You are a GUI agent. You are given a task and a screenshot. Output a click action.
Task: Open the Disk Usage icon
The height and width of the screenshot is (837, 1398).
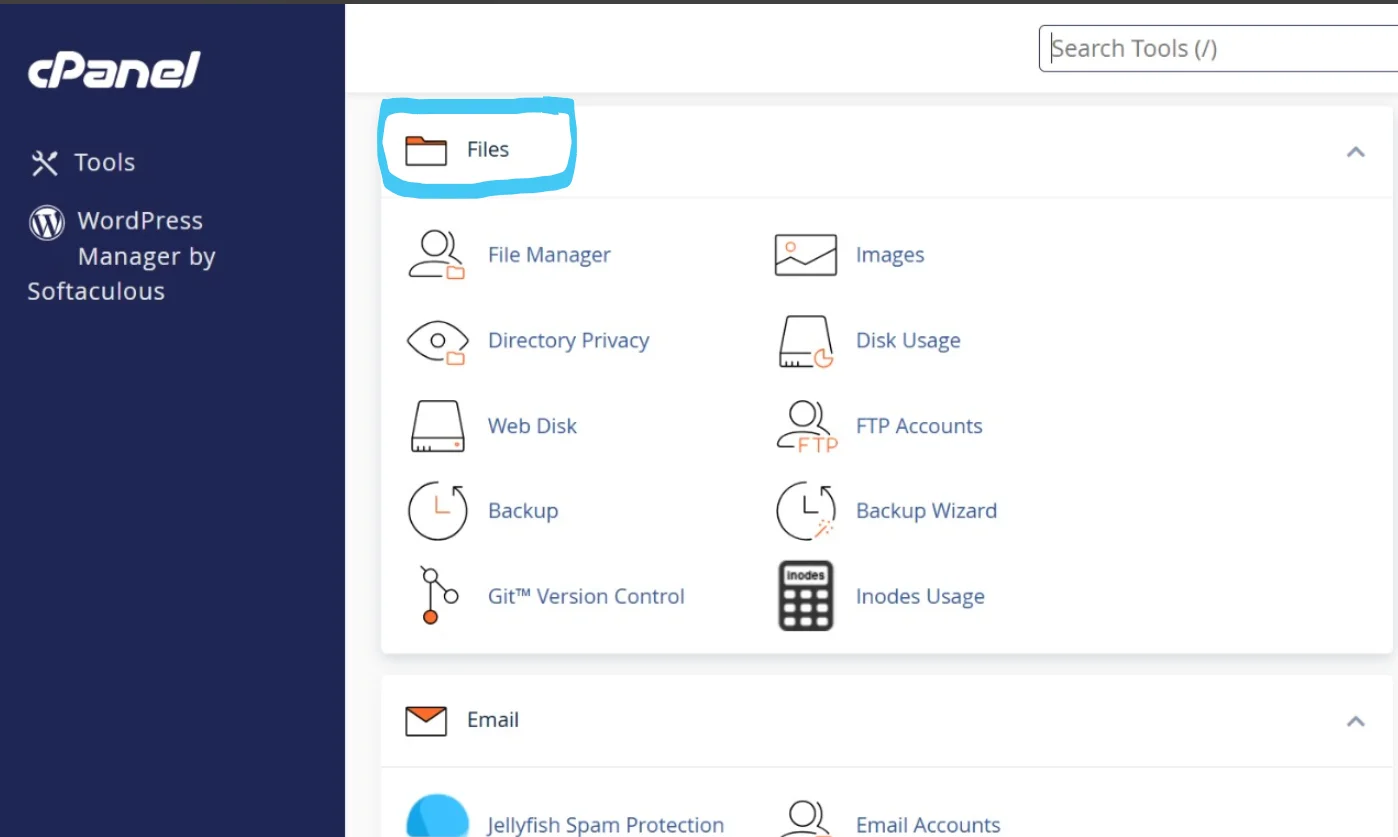[805, 341]
